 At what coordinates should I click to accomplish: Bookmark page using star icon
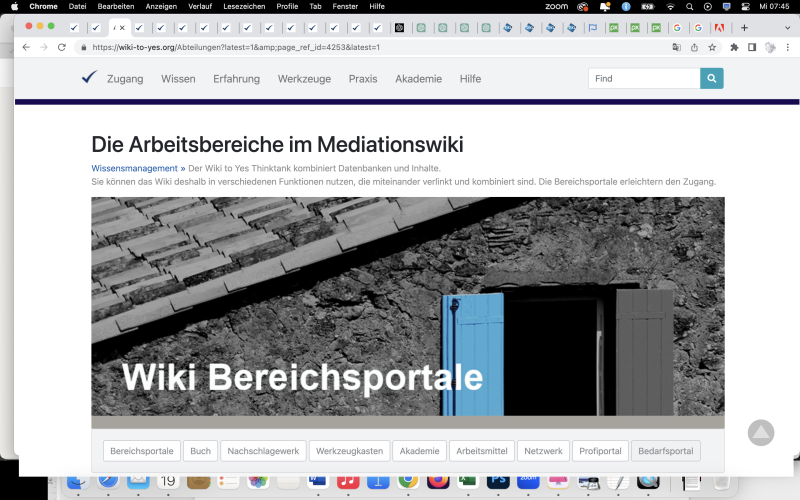point(712,47)
